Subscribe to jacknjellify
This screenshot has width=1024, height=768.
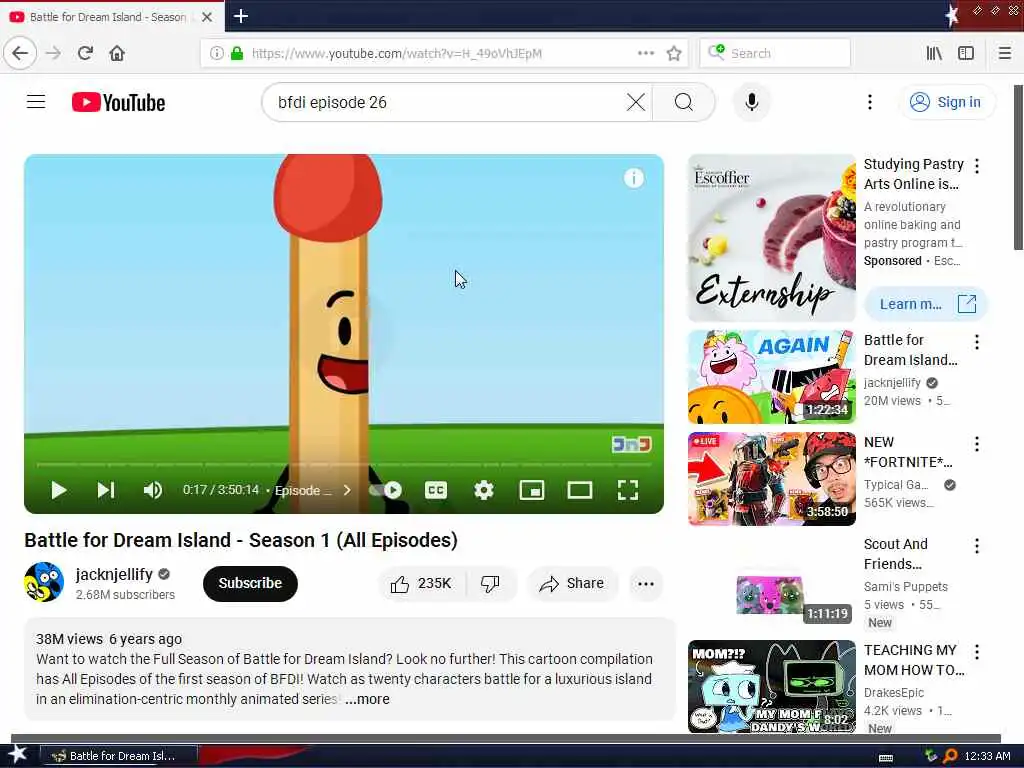coord(250,583)
